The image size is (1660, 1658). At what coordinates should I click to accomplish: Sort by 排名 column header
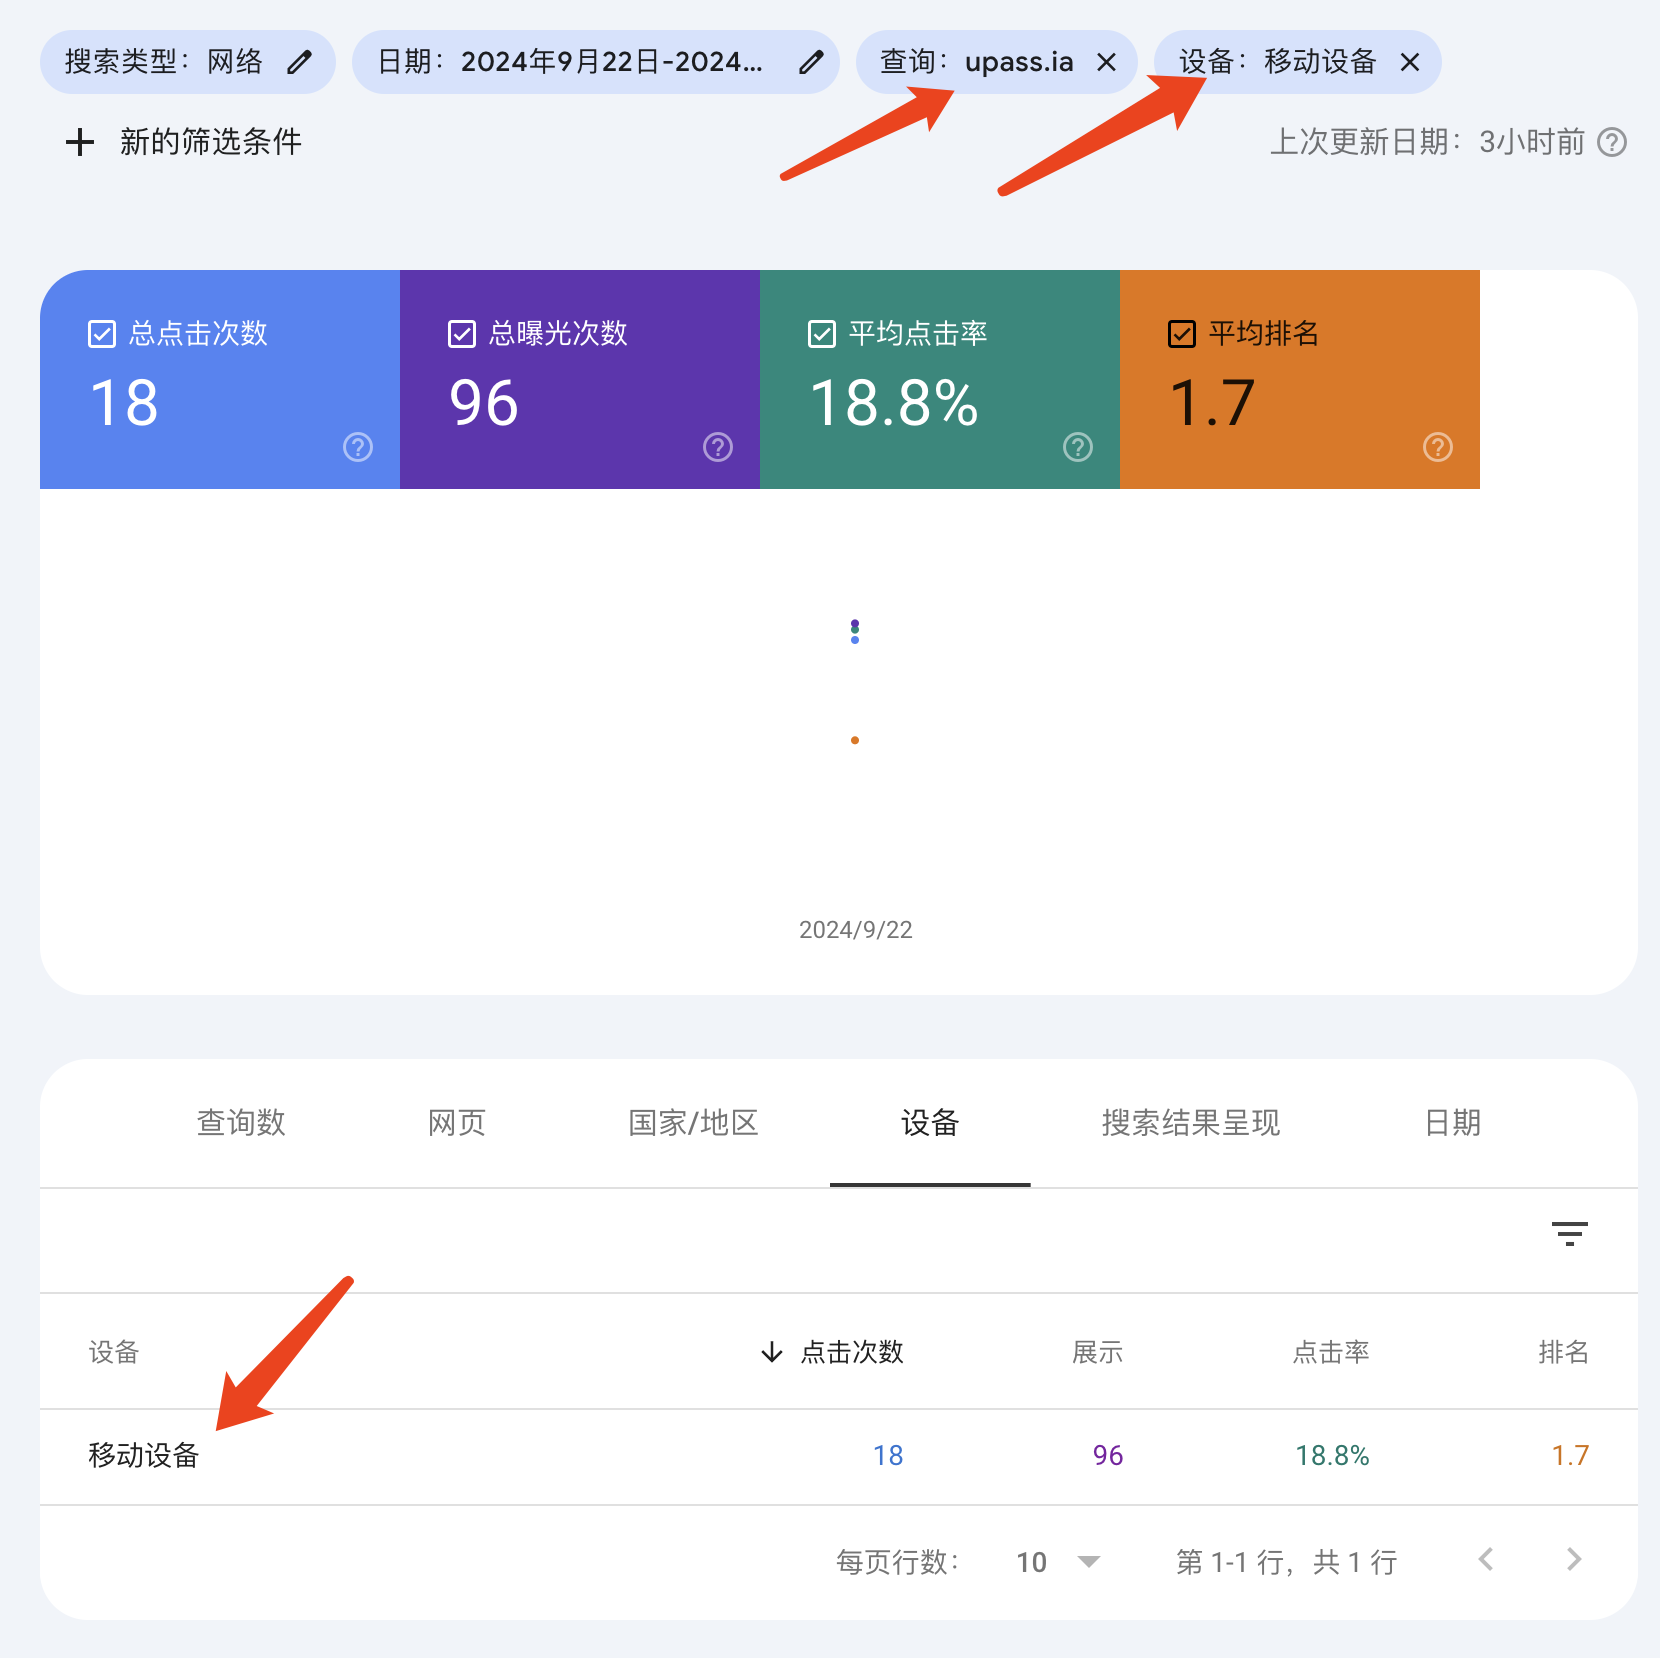(x=1564, y=1352)
